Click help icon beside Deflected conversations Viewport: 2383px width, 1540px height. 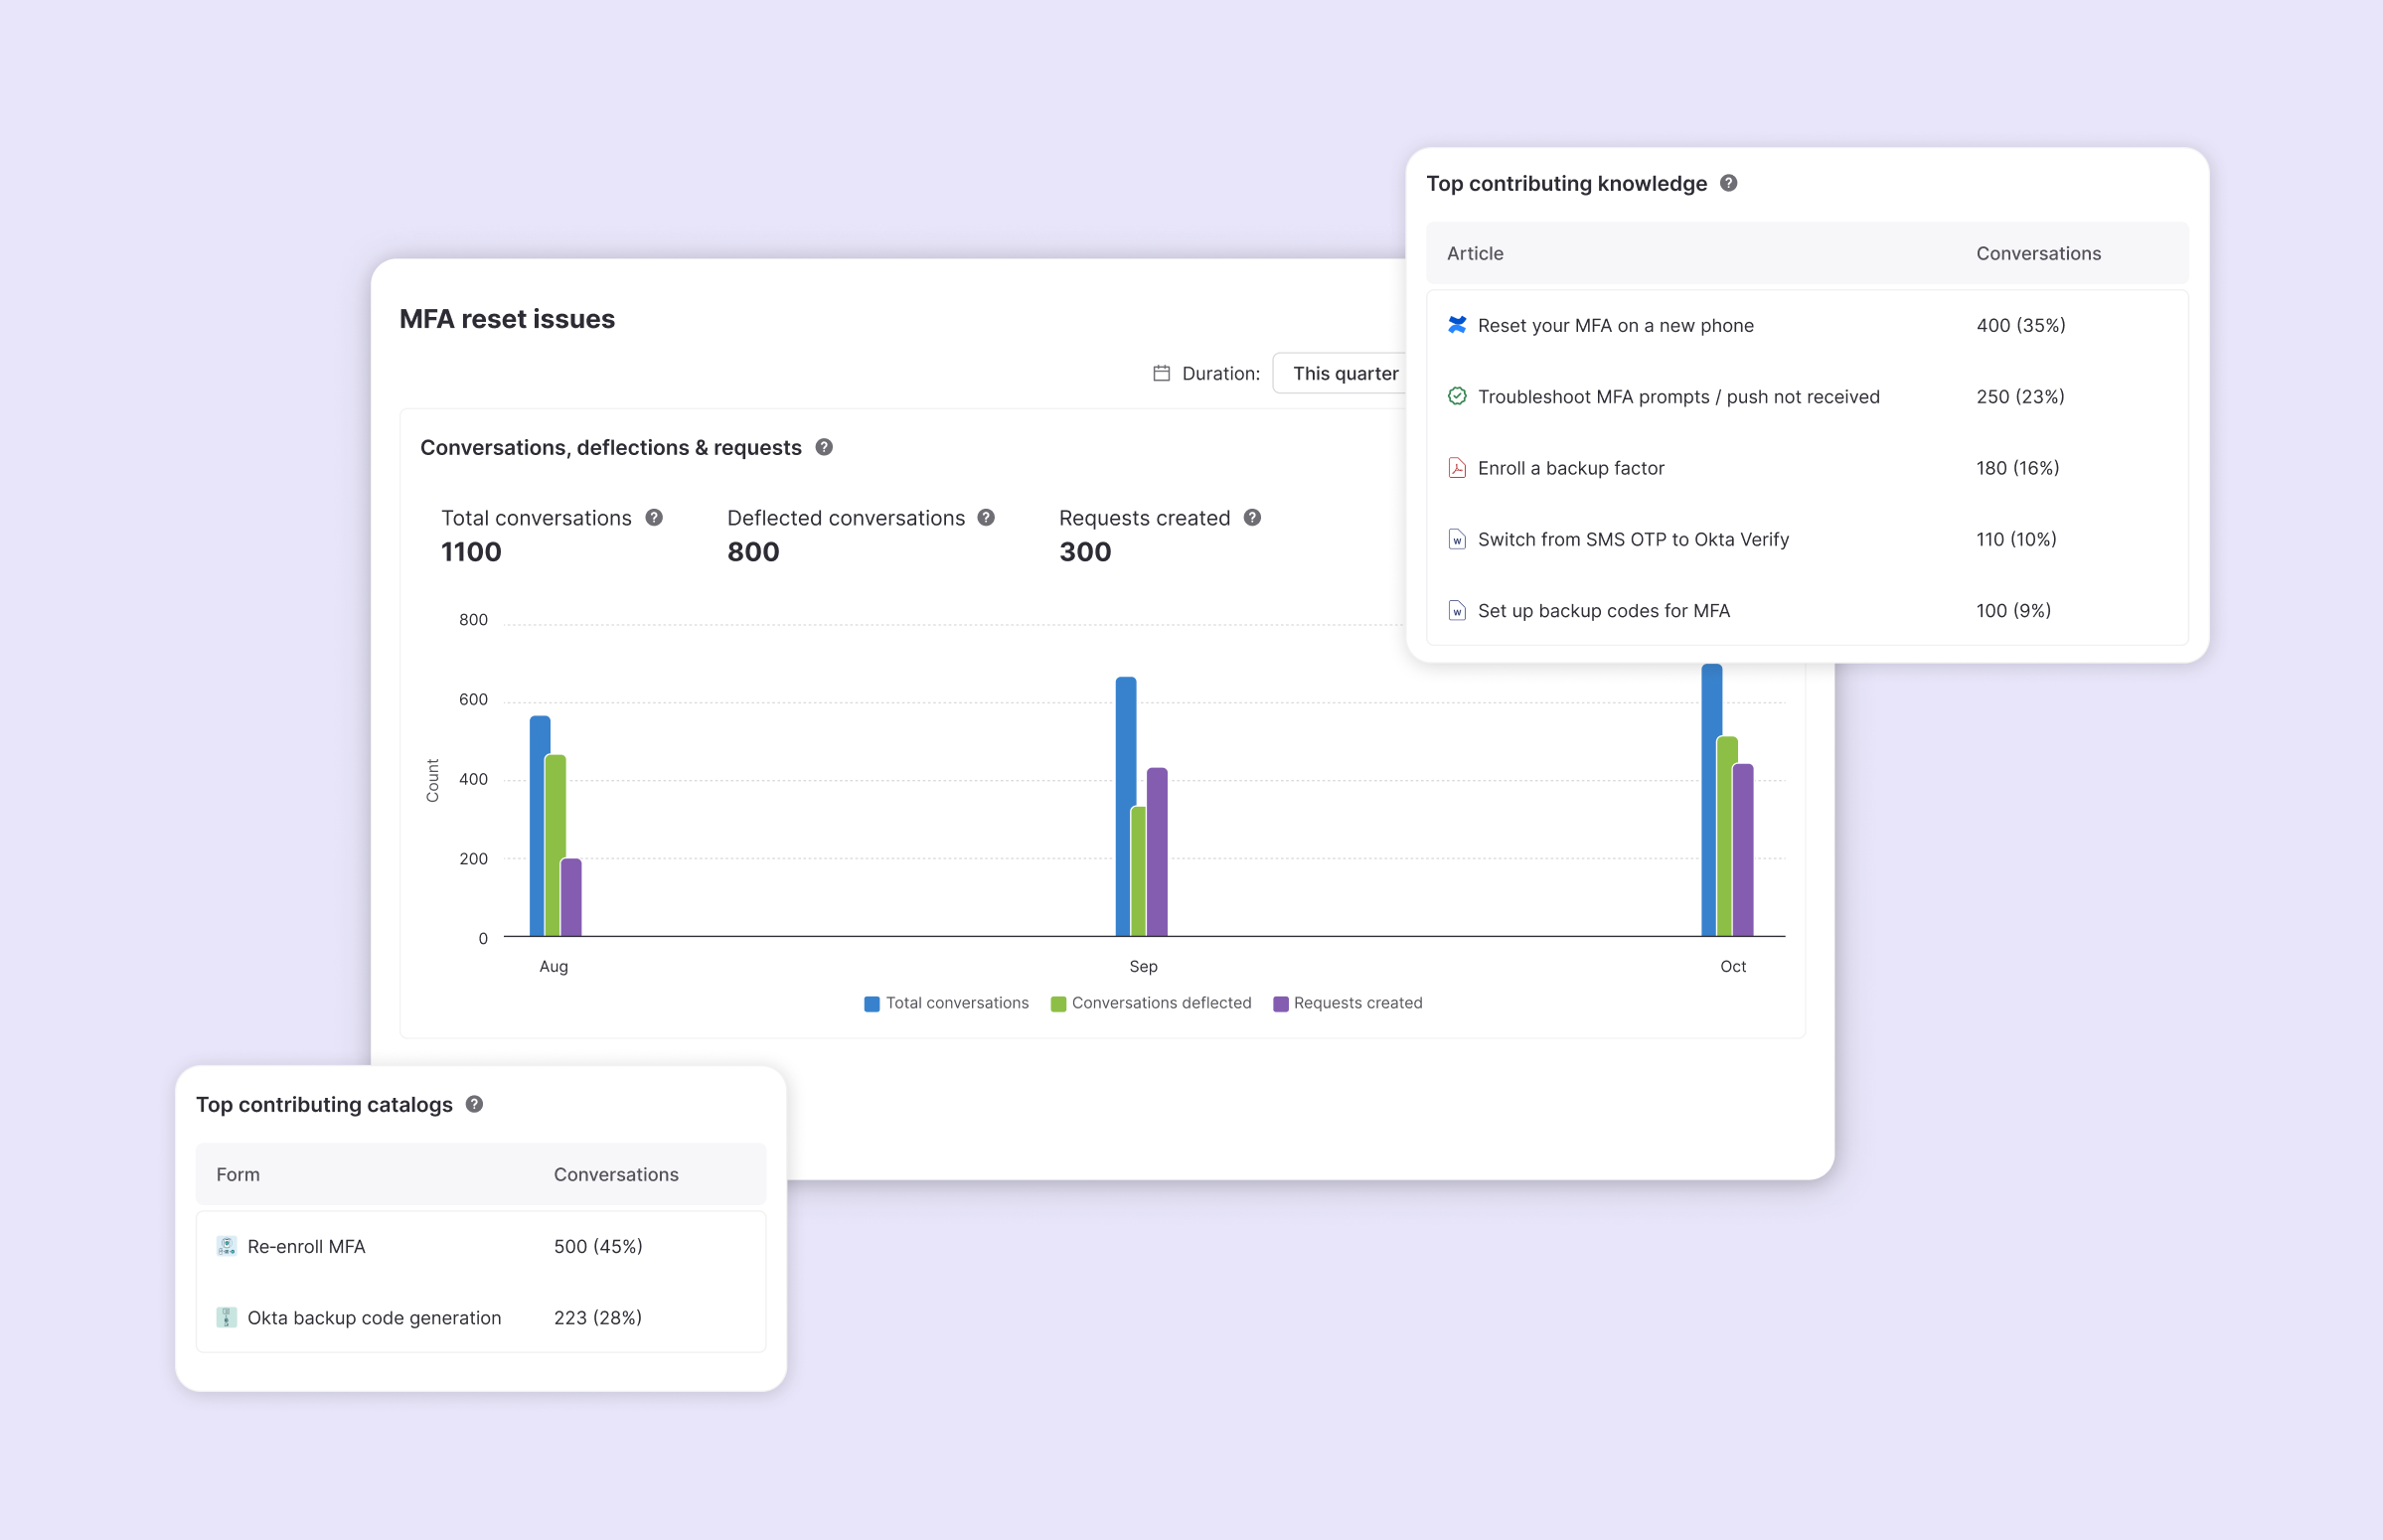986,518
